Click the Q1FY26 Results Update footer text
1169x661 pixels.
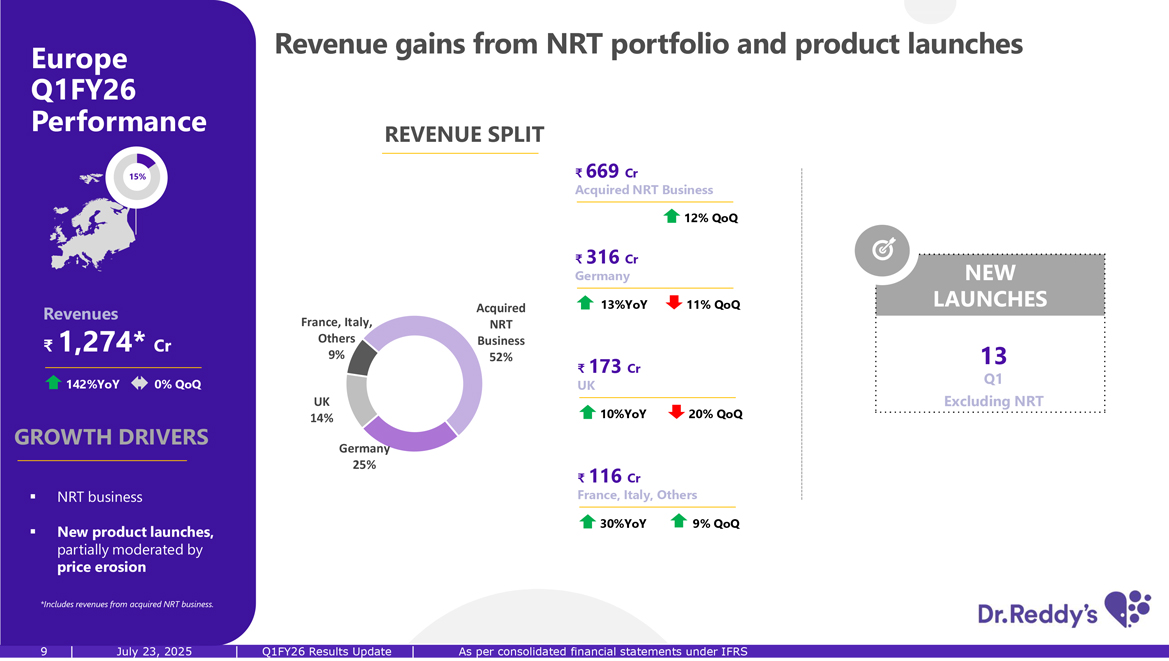tap(326, 652)
